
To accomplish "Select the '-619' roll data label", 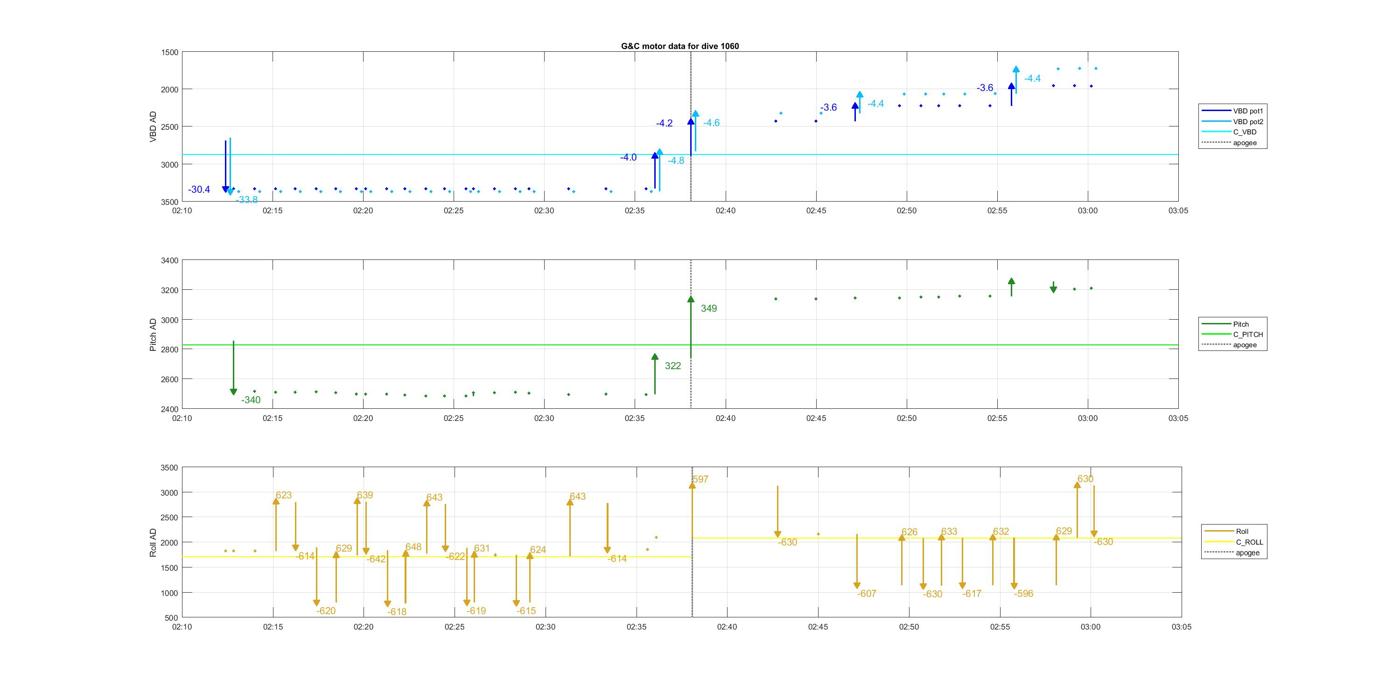I will [x=476, y=611].
